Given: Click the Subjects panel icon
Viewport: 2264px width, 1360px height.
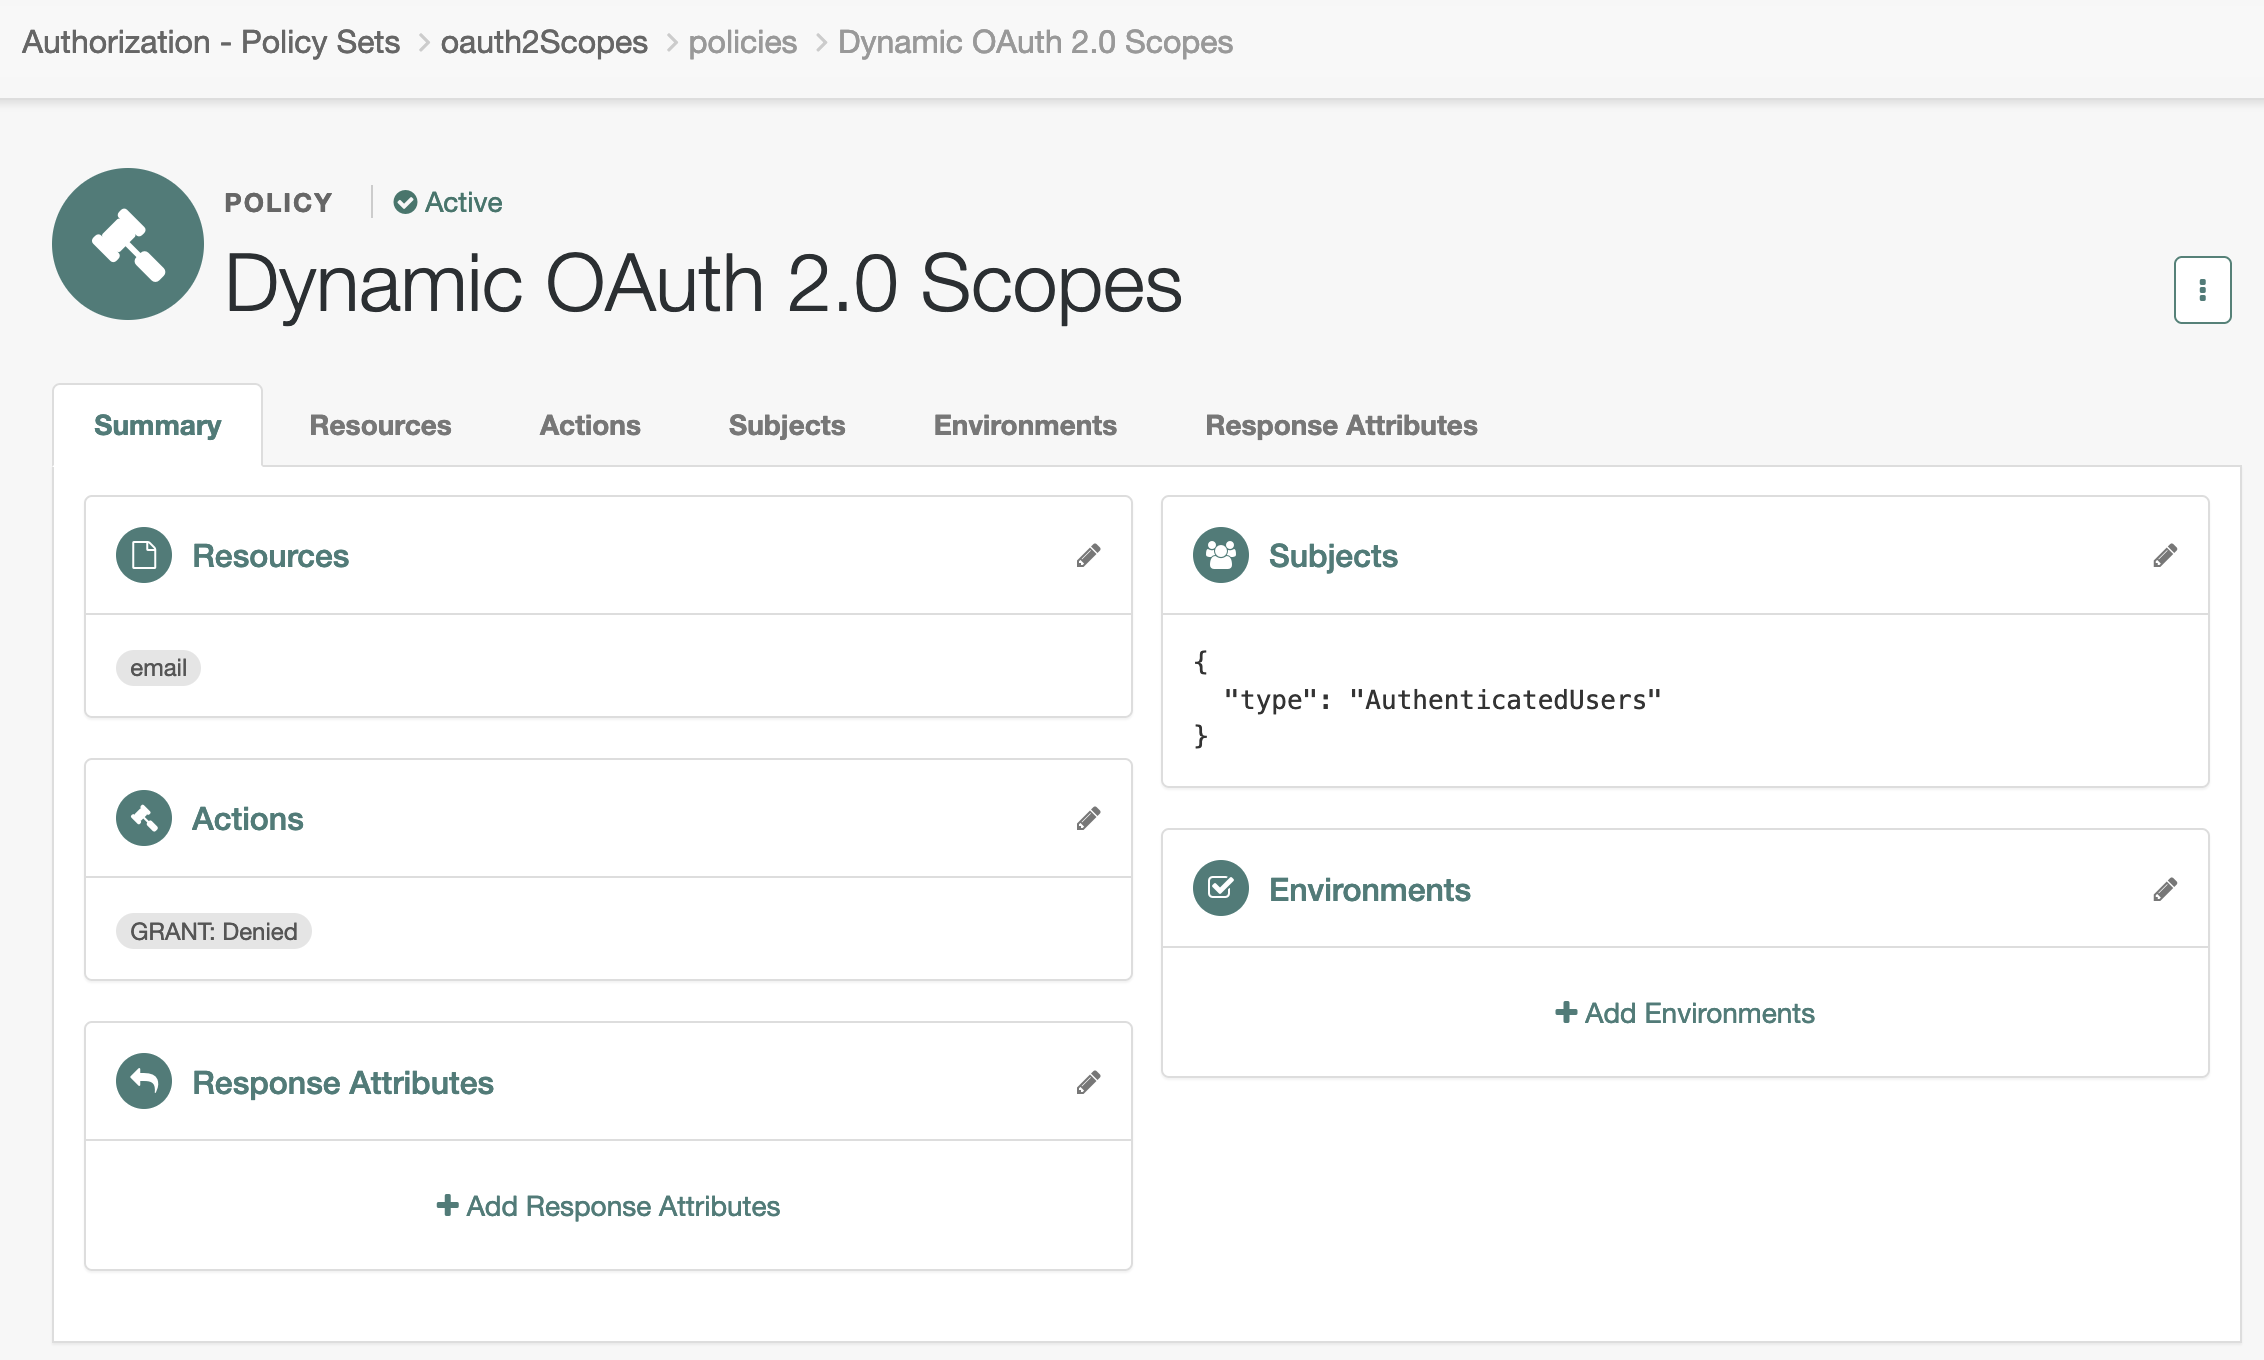Looking at the screenshot, I should pyautogui.click(x=1219, y=555).
